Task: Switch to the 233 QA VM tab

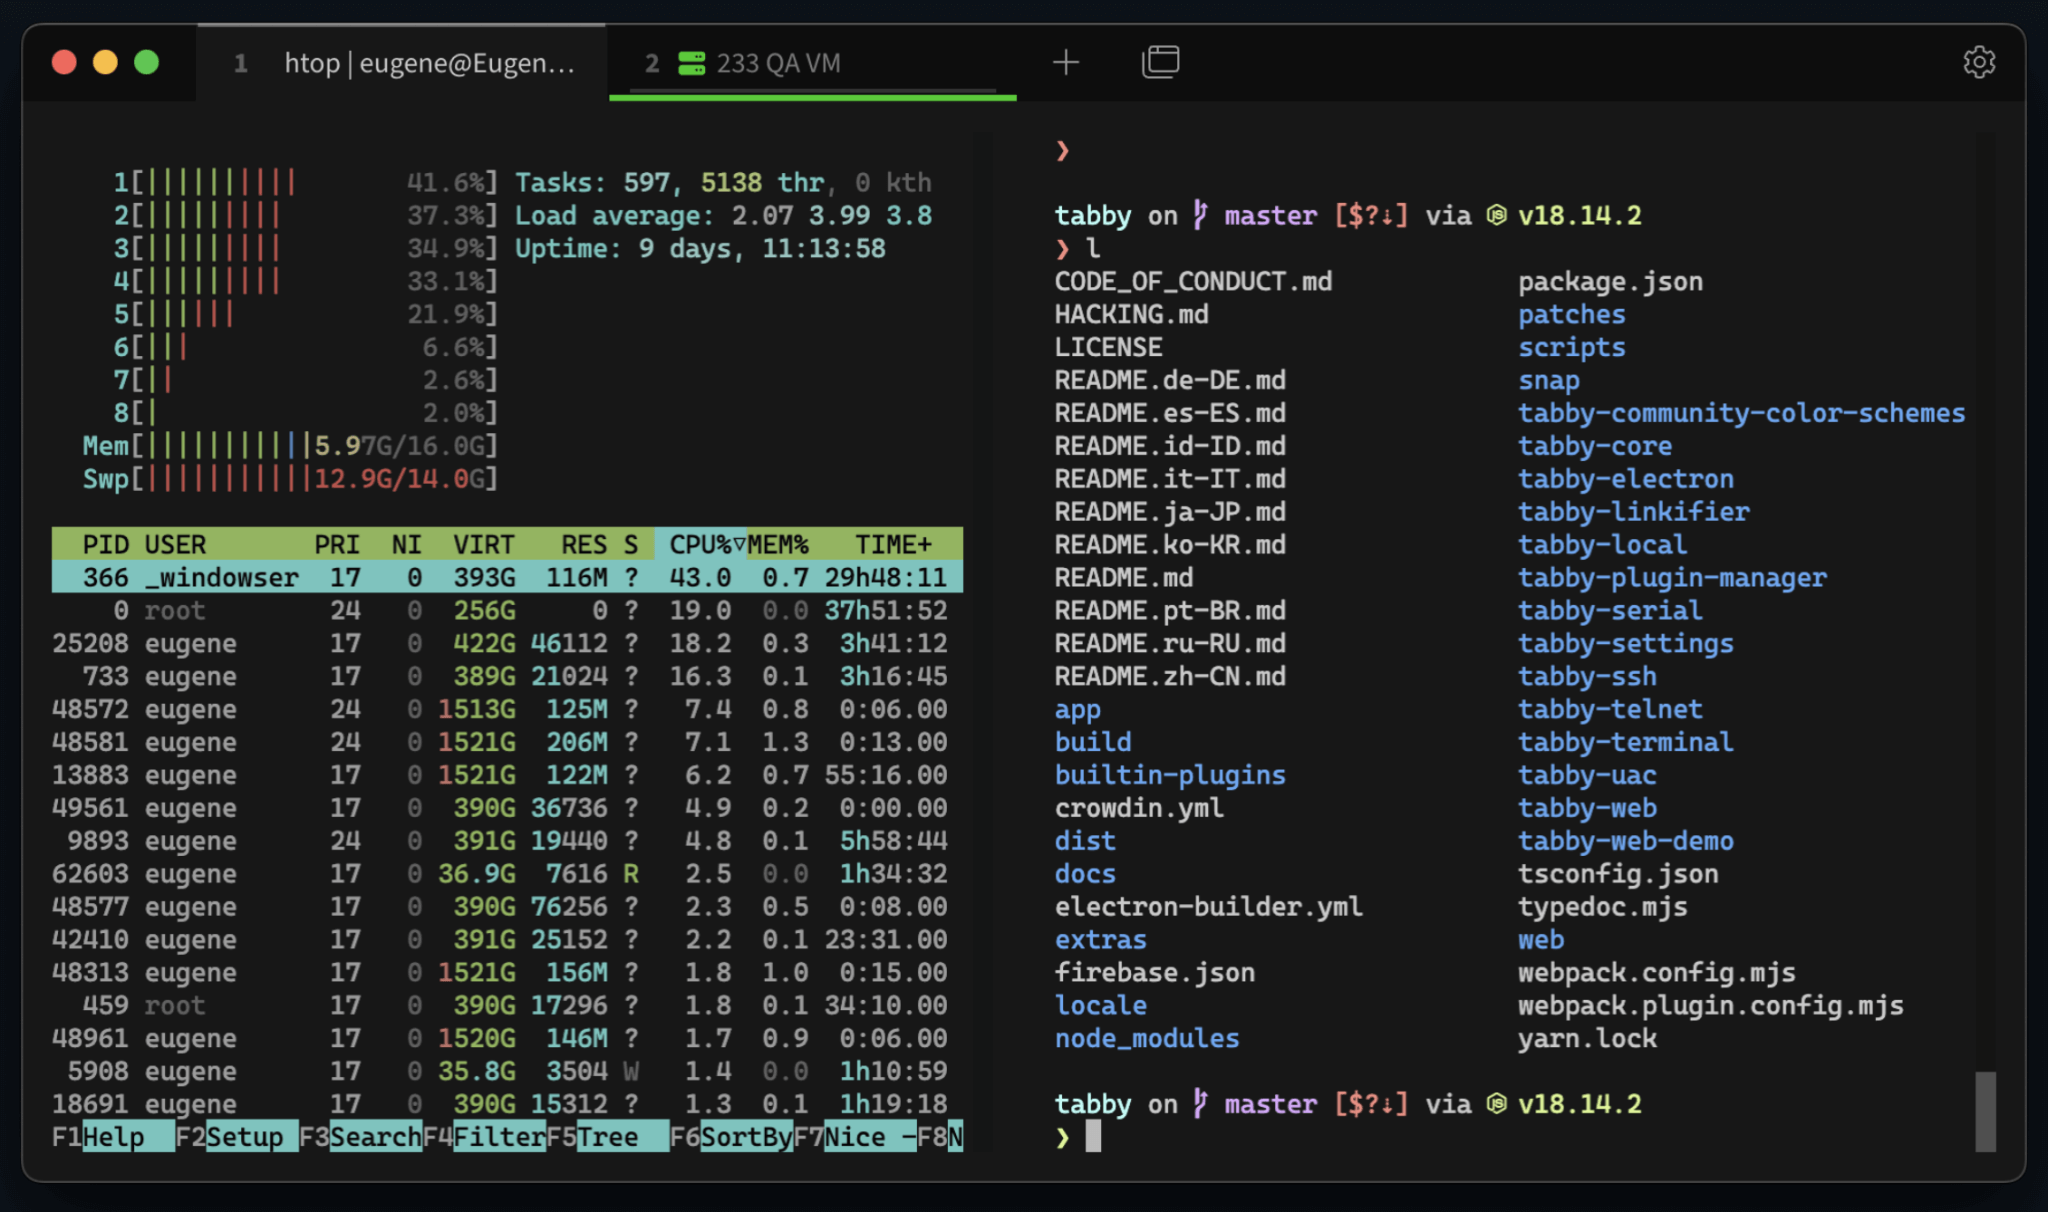Action: [780, 62]
